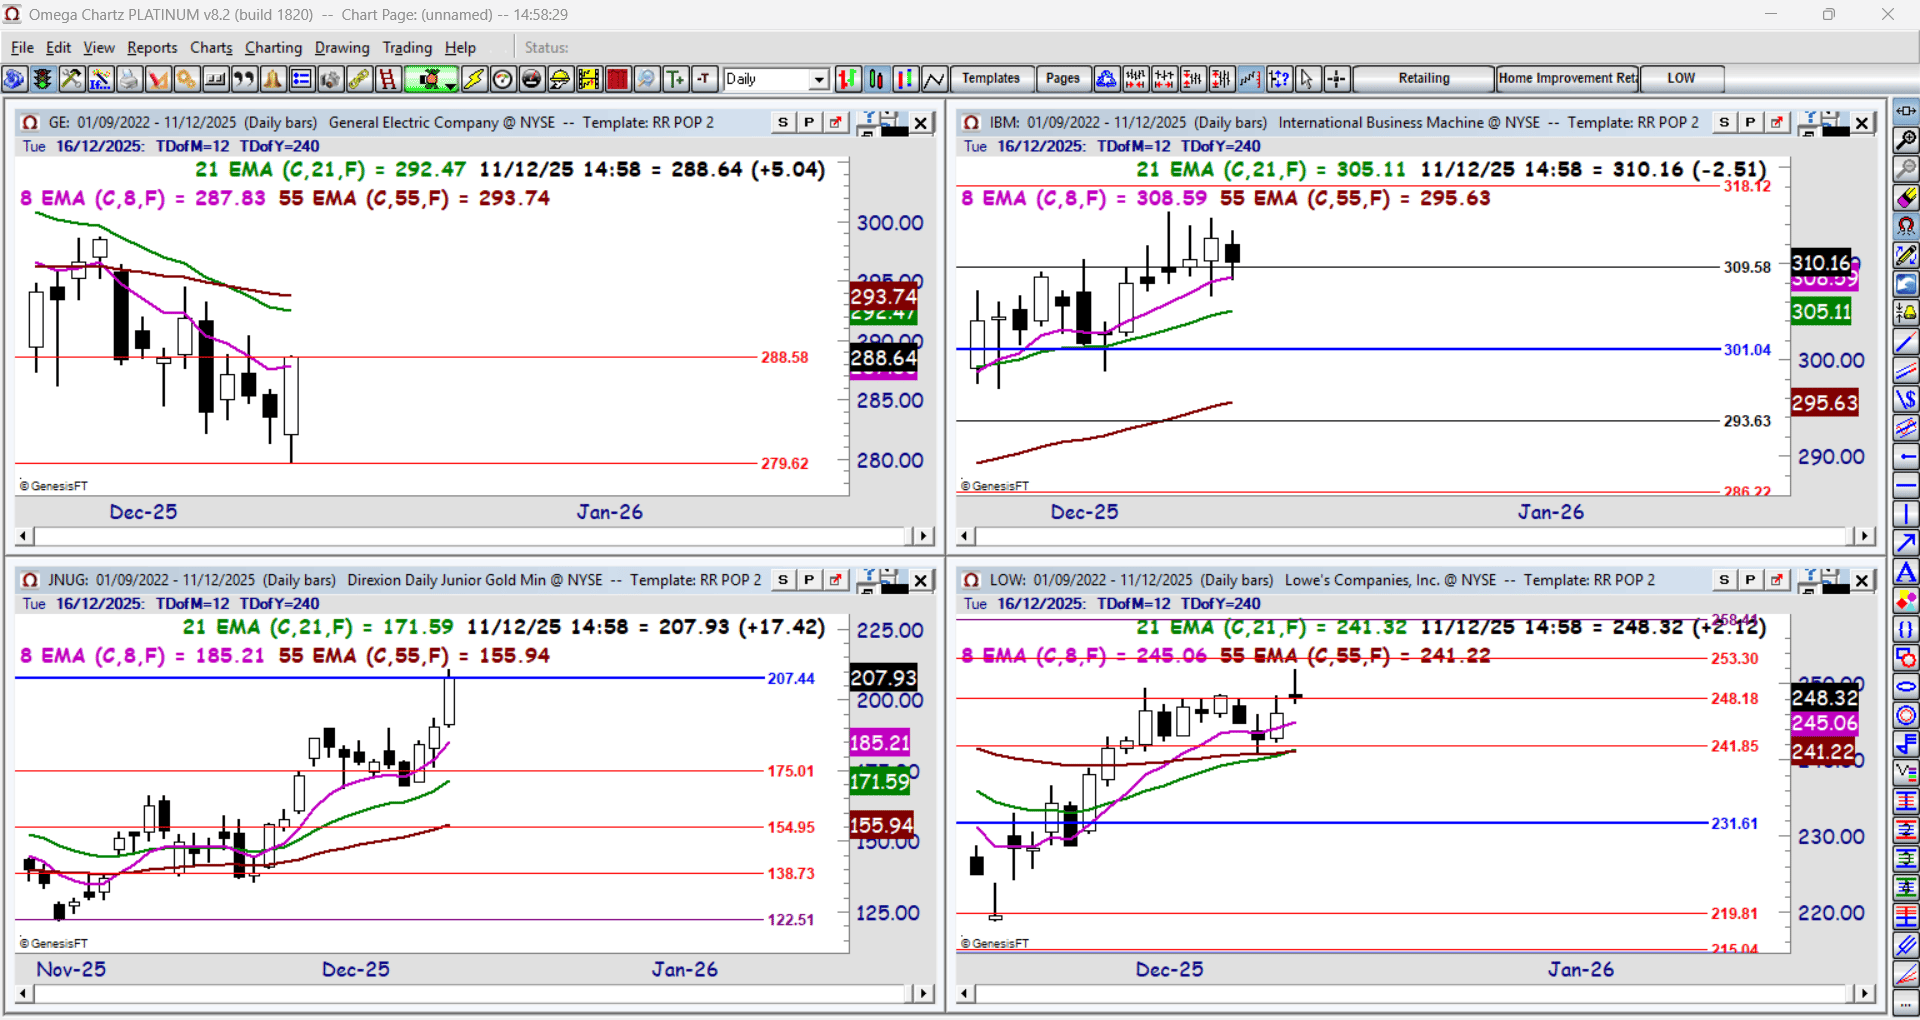Click the 301.04 price level label on IBM chart
The height and width of the screenshot is (1020, 1920).
tap(1747, 350)
